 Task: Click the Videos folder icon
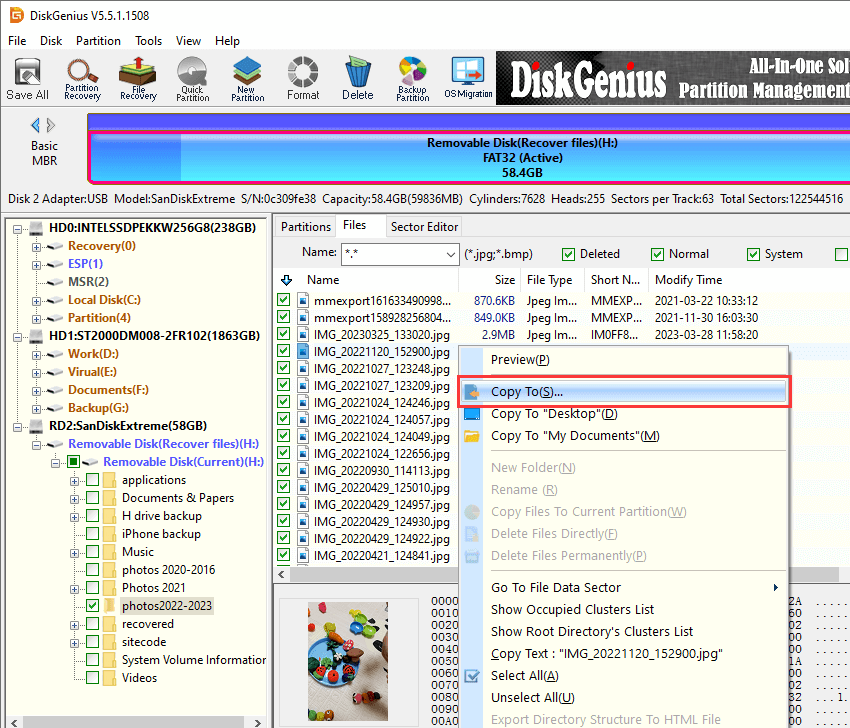(110, 678)
